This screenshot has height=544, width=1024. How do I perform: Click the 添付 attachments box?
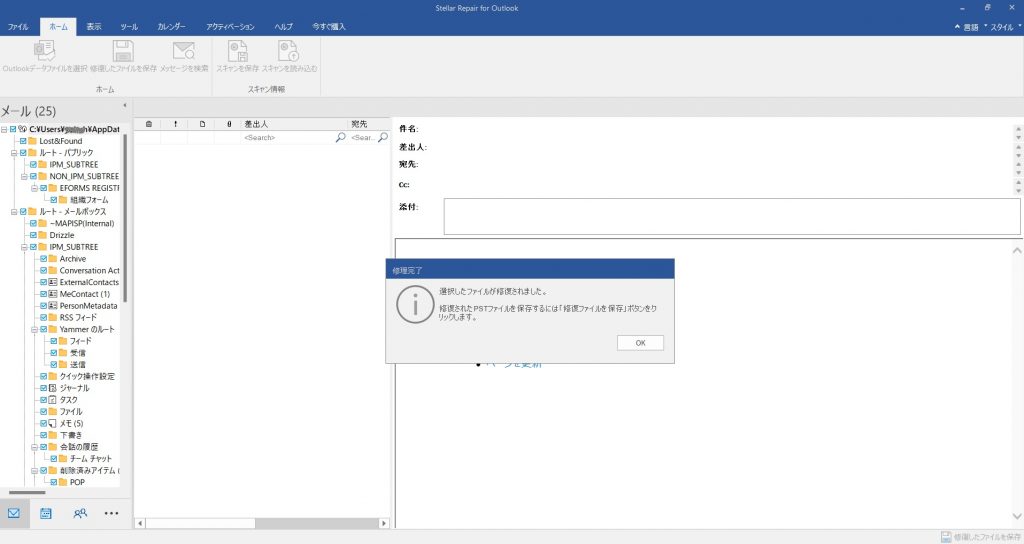tap(731, 216)
